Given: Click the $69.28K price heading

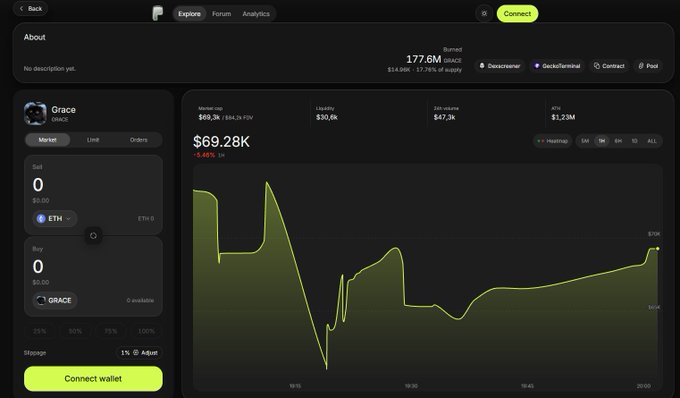Looking at the screenshot, I should click(x=221, y=142).
